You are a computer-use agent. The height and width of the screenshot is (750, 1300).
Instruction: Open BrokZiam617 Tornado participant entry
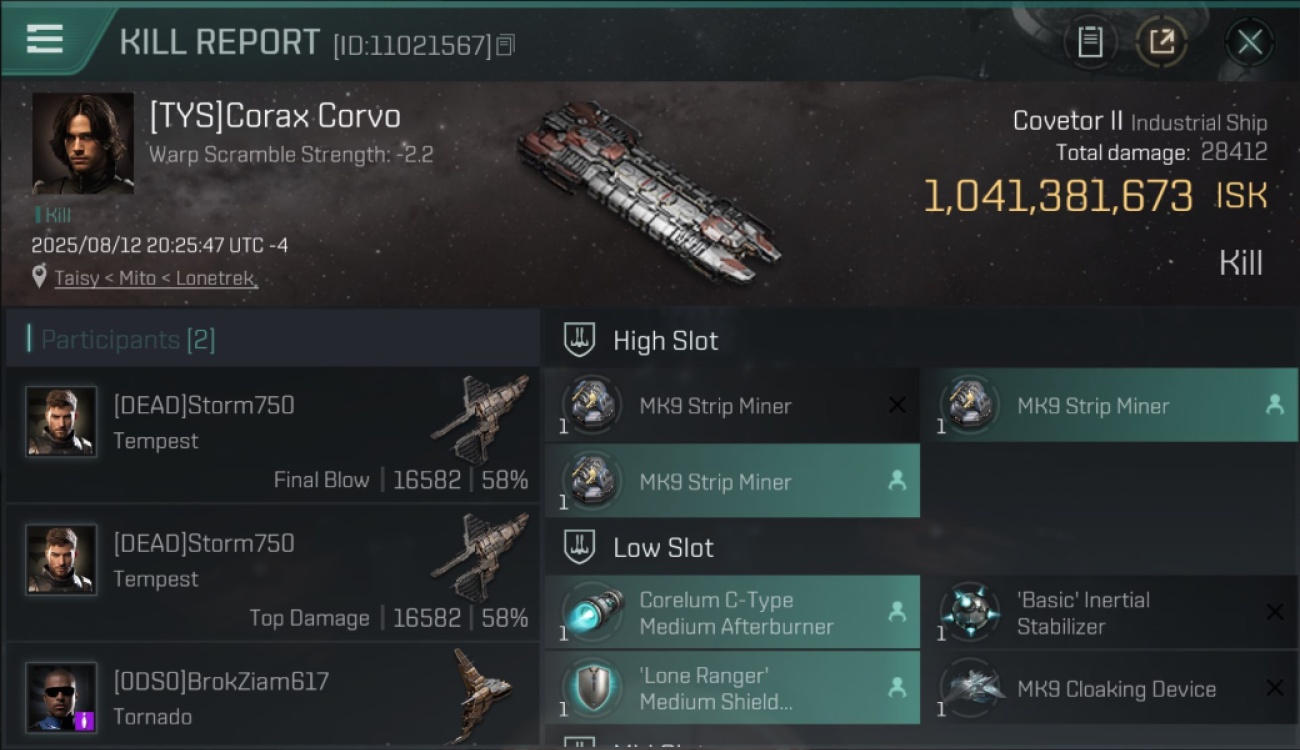tap(273, 696)
